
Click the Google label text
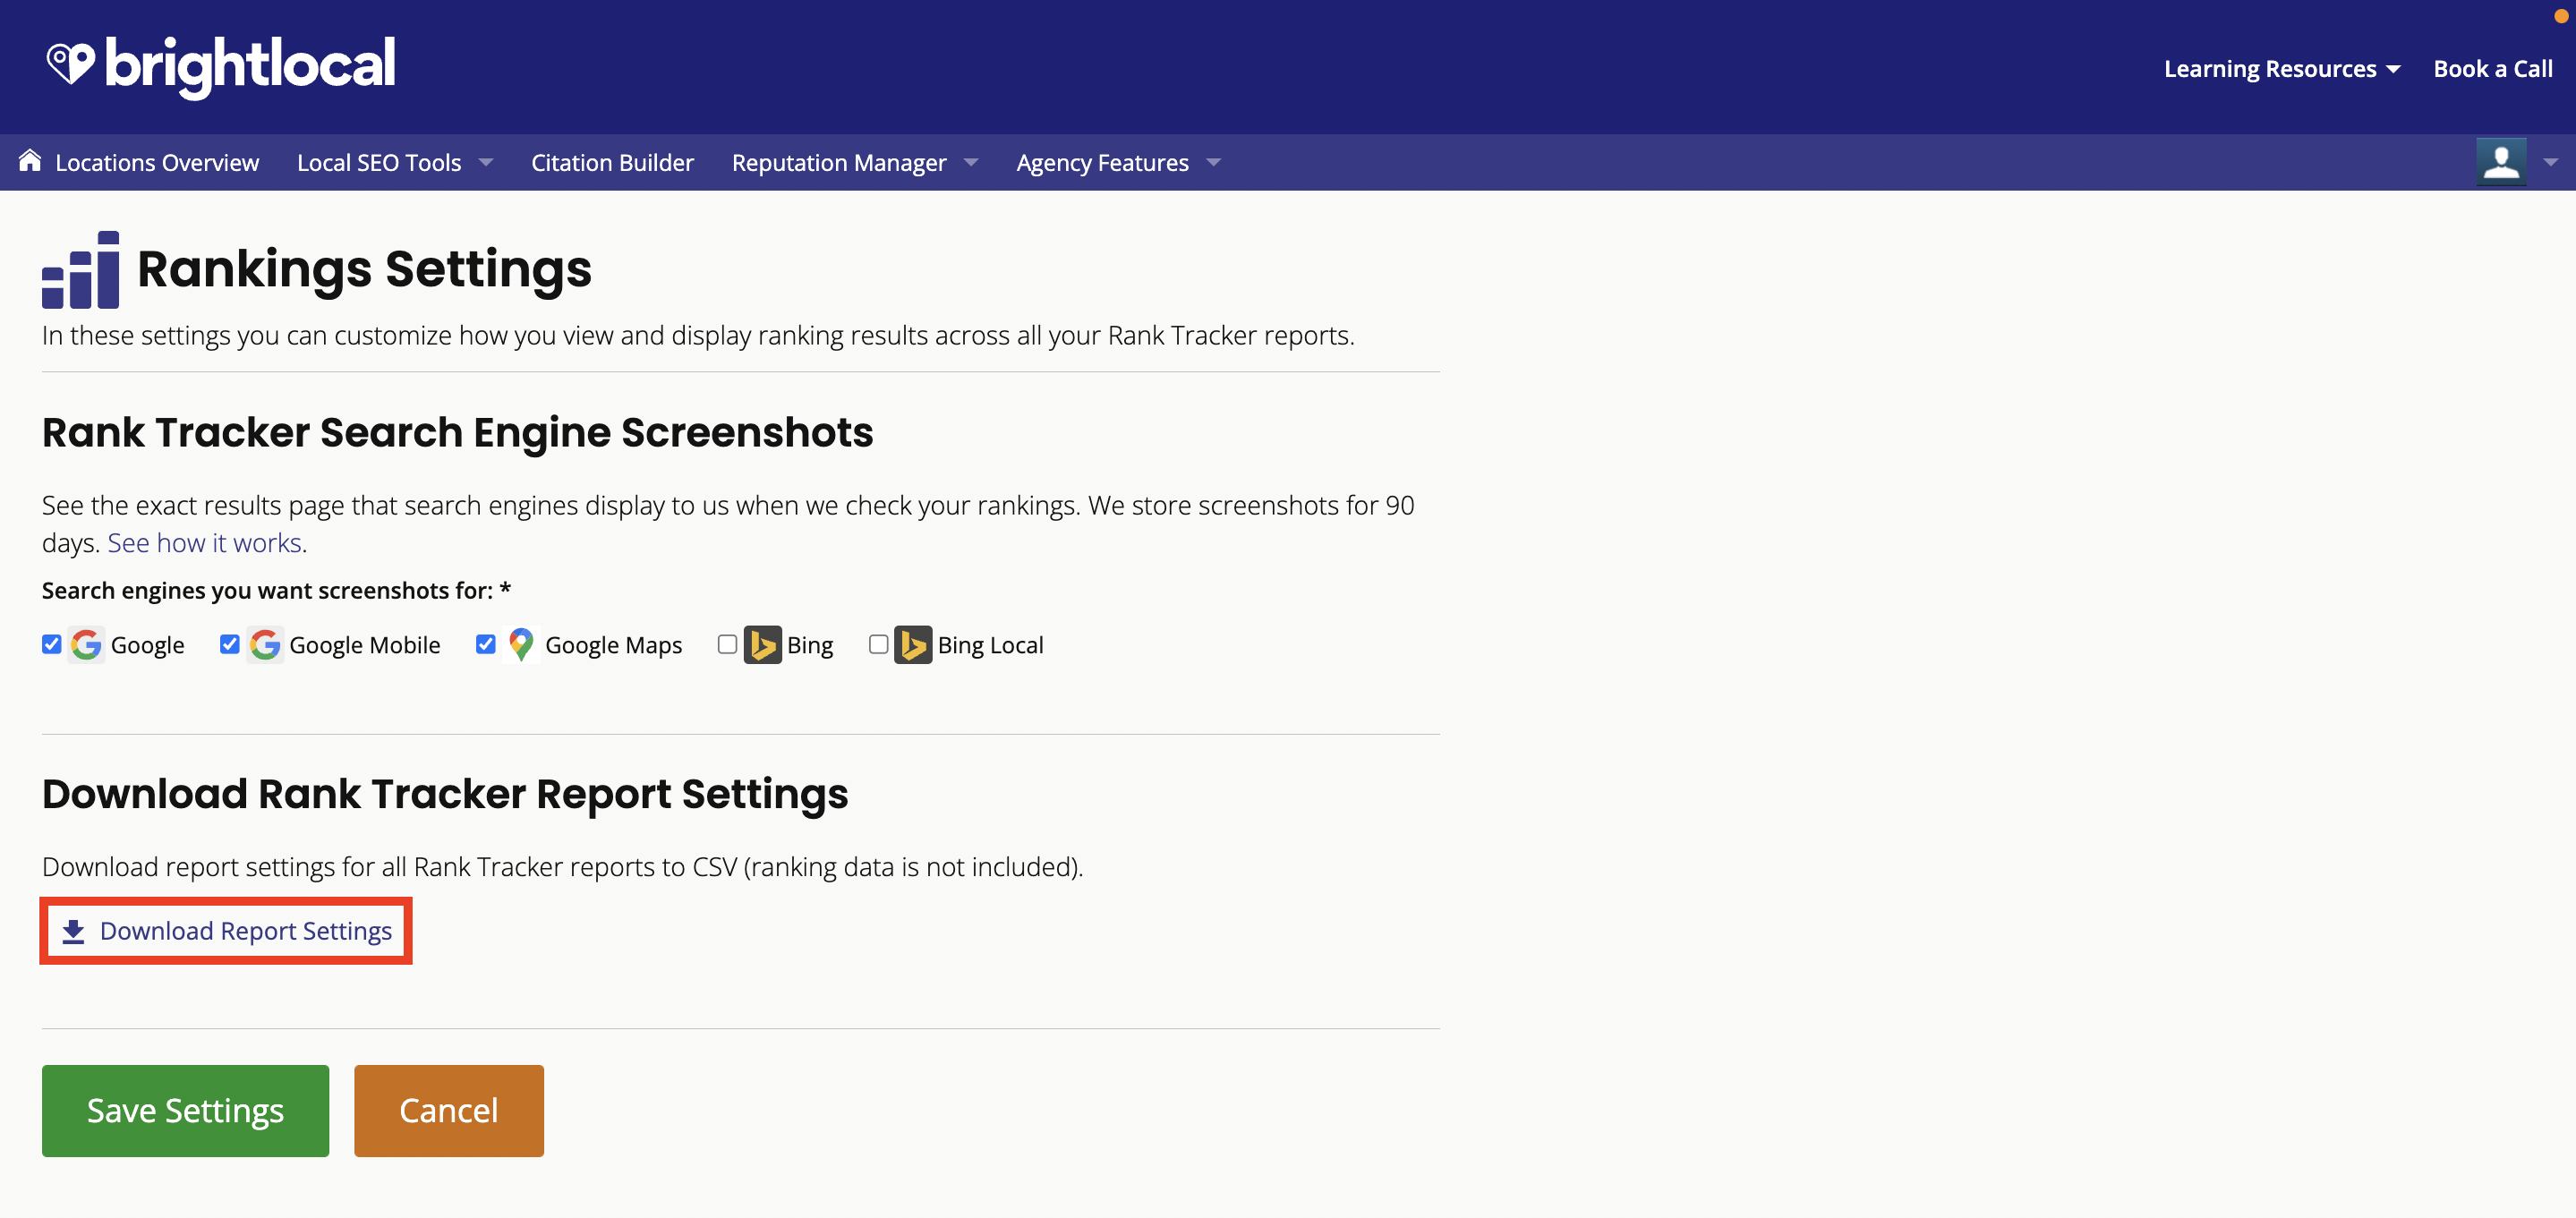(148, 646)
